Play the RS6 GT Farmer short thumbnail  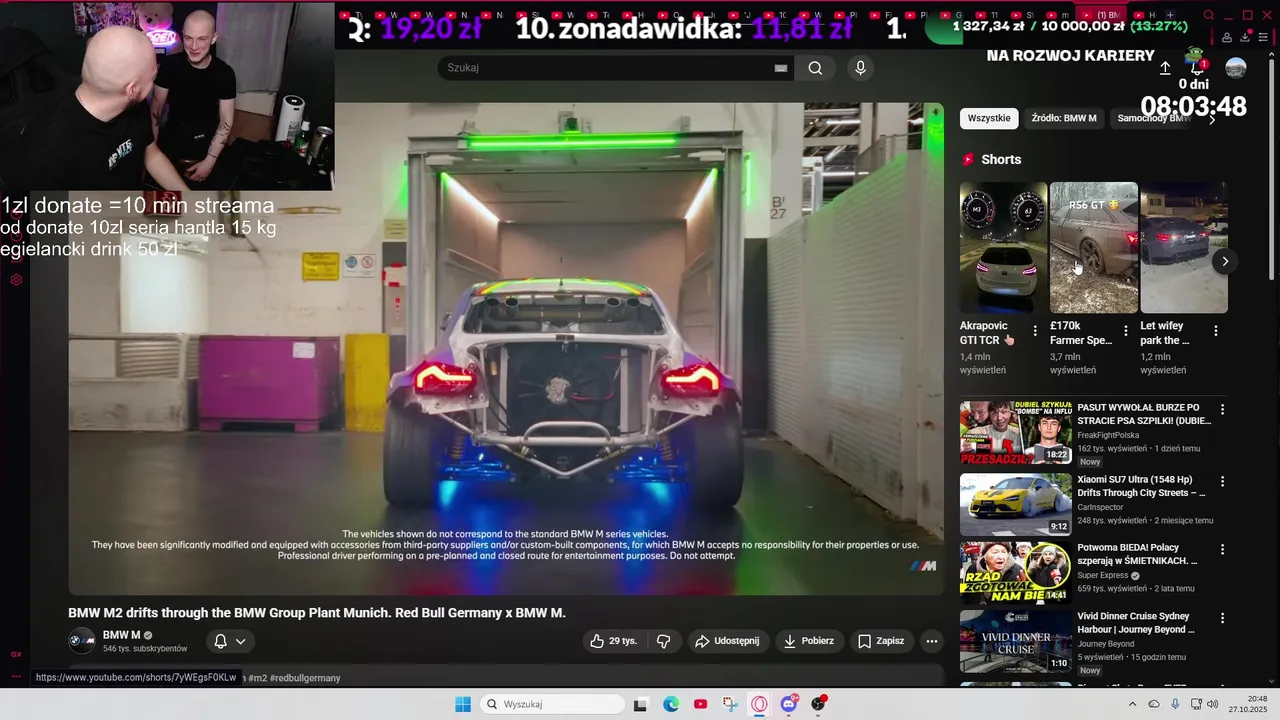point(1094,247)
